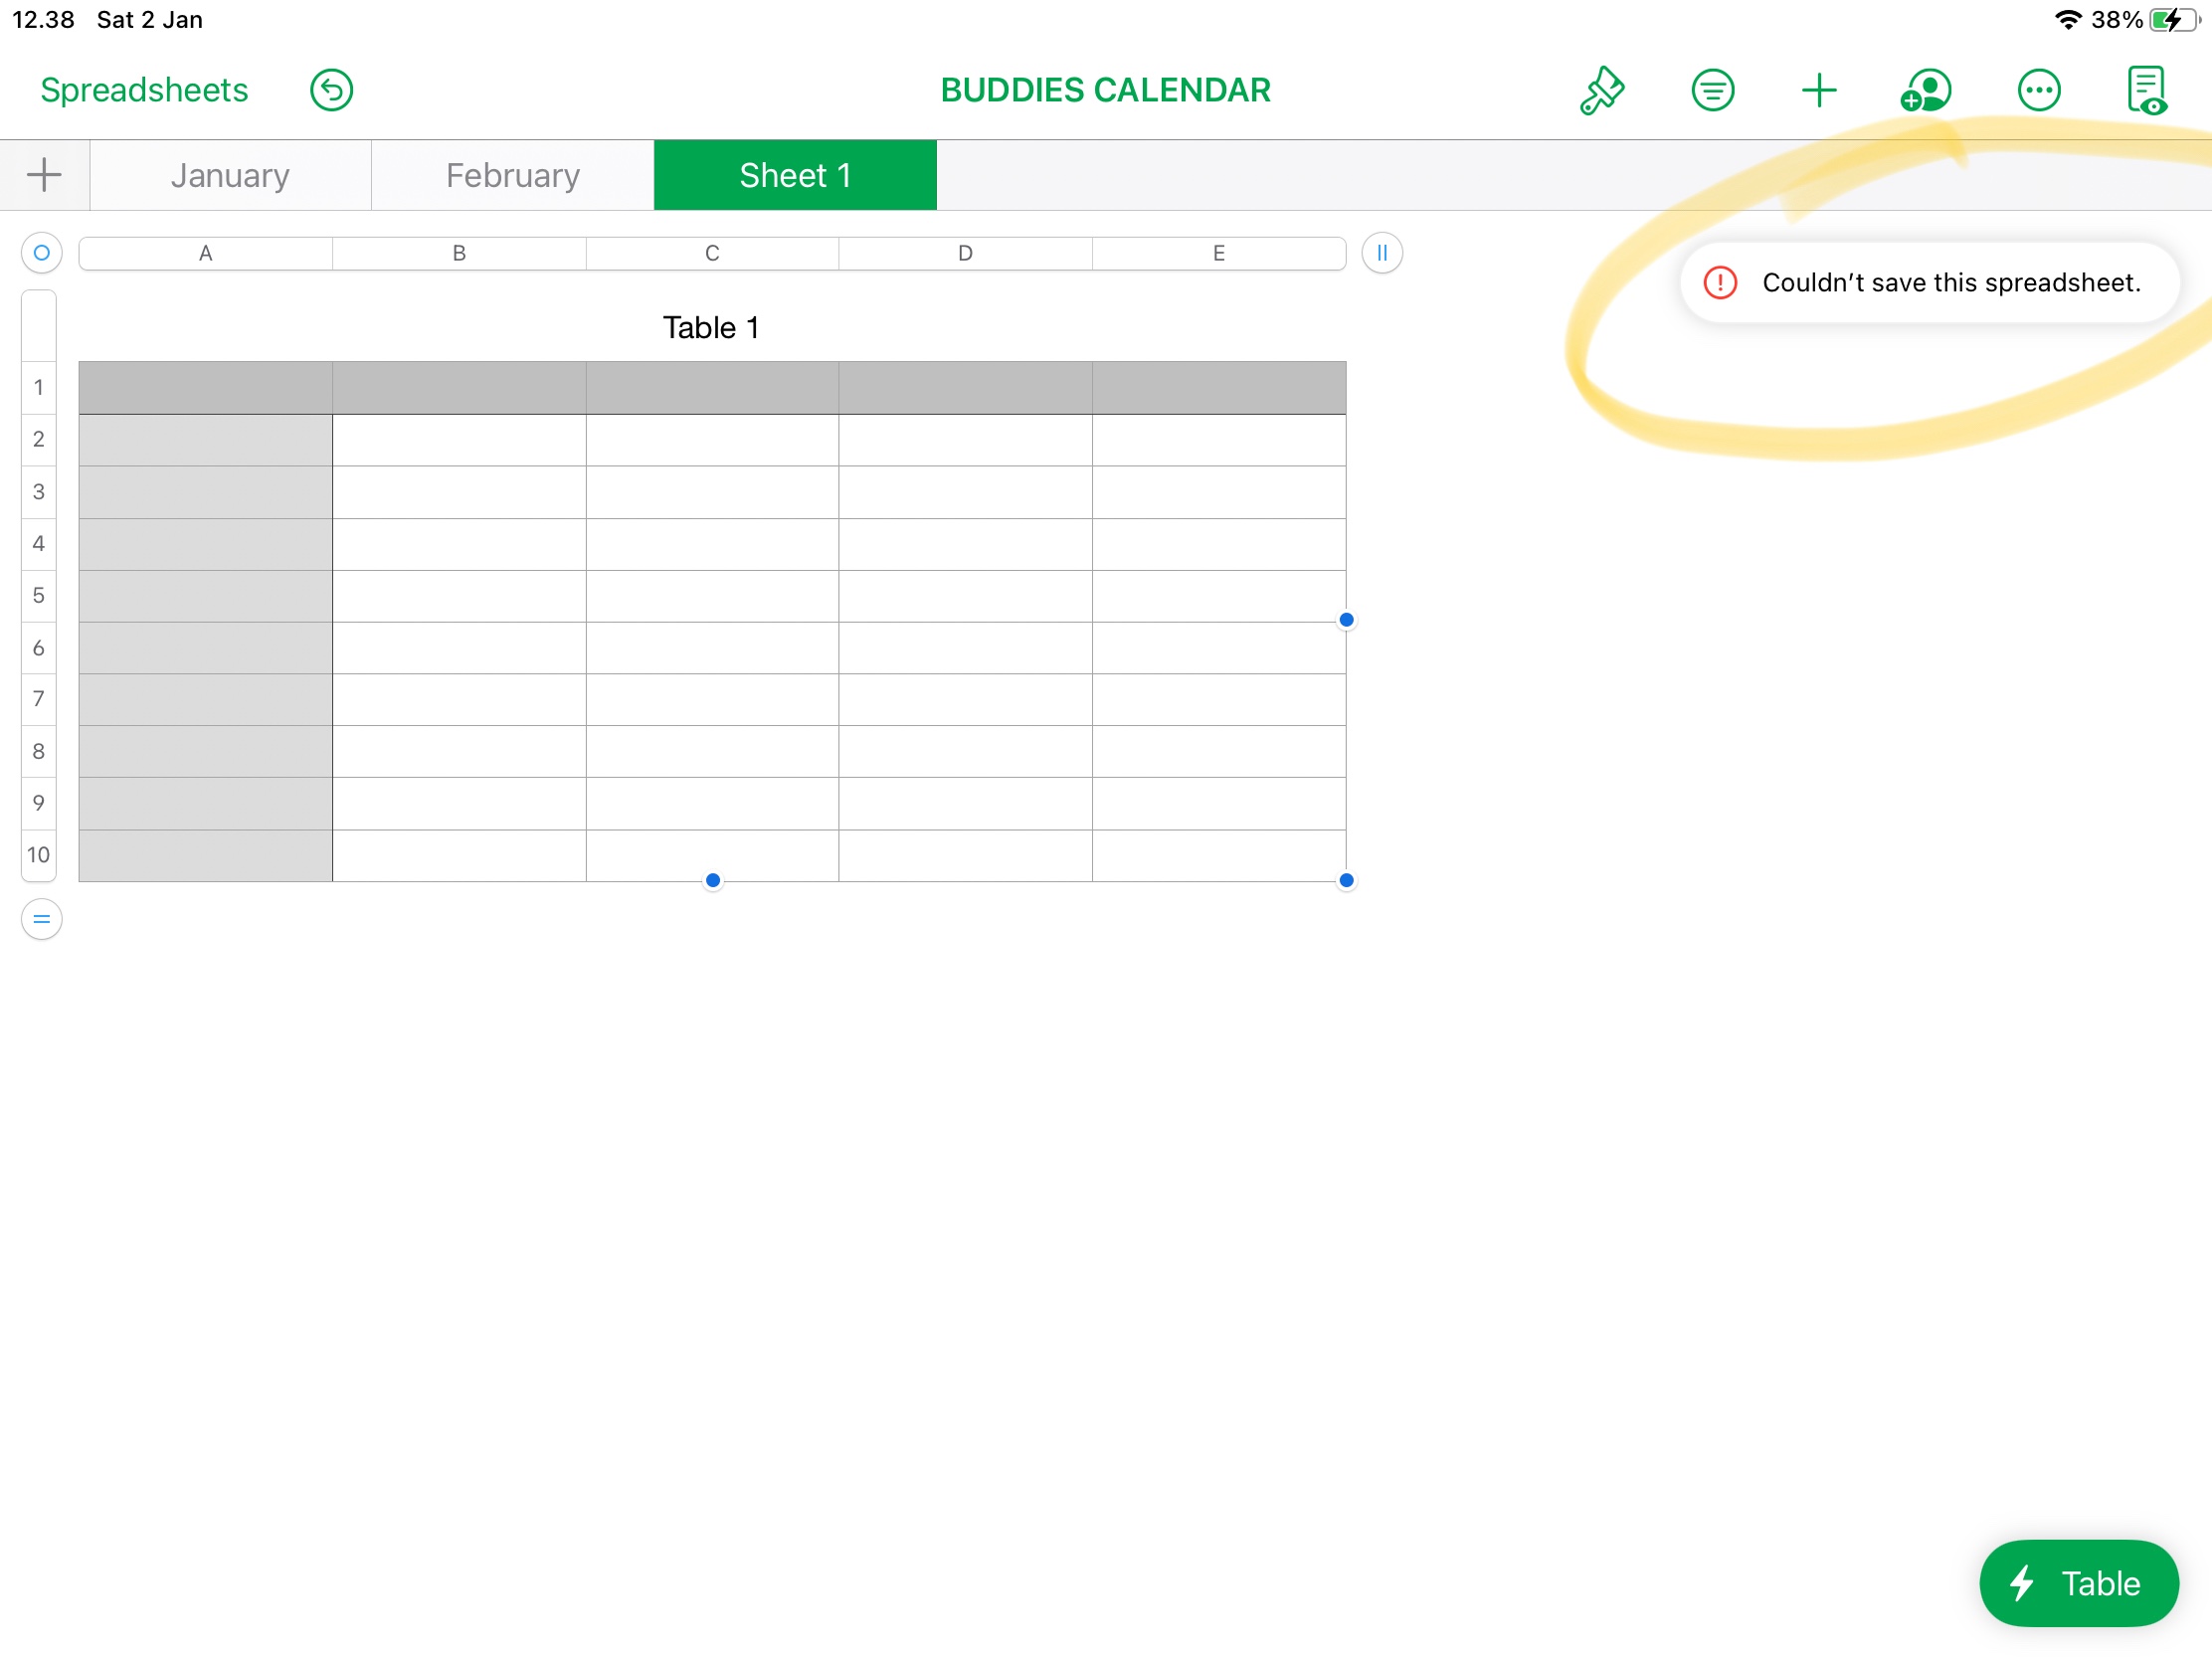Open the Reading View document icon
Viewport: 2212px width, 1659px height.
(x=2148, y=90)
